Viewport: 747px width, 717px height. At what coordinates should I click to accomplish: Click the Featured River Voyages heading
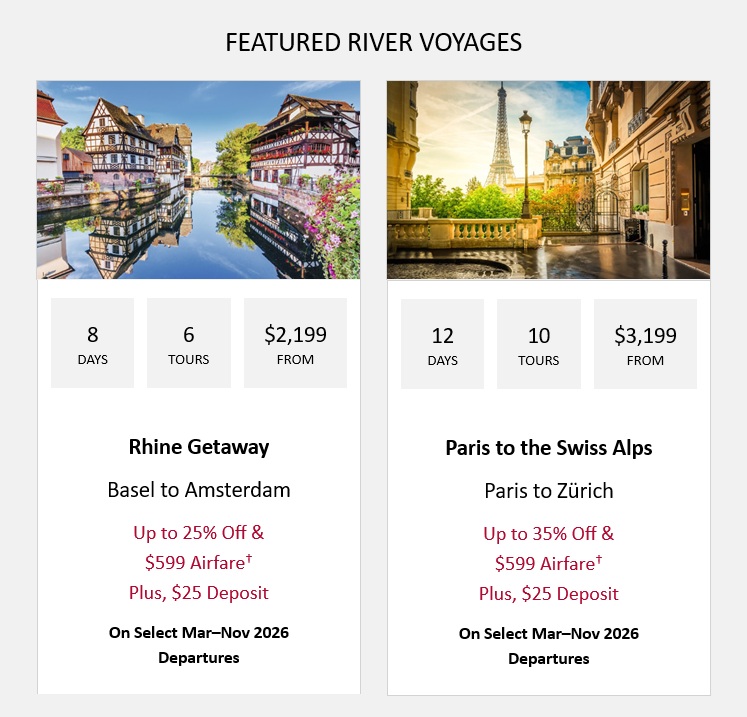(x=373, y=43)
